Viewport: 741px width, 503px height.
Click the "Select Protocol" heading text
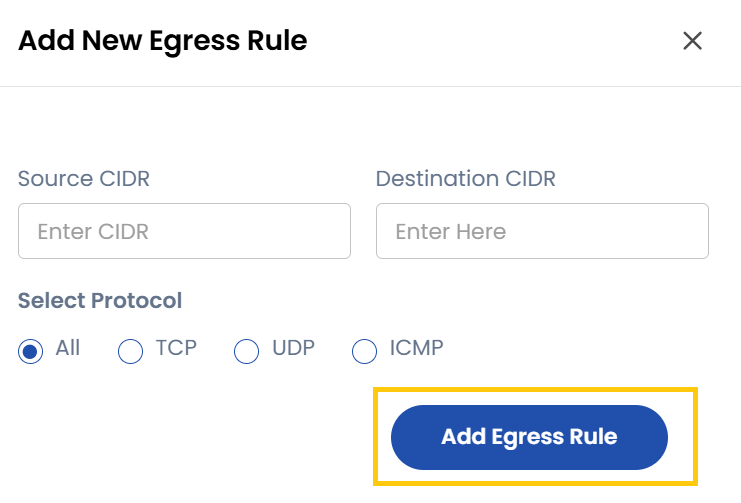(x=100, y=300)
